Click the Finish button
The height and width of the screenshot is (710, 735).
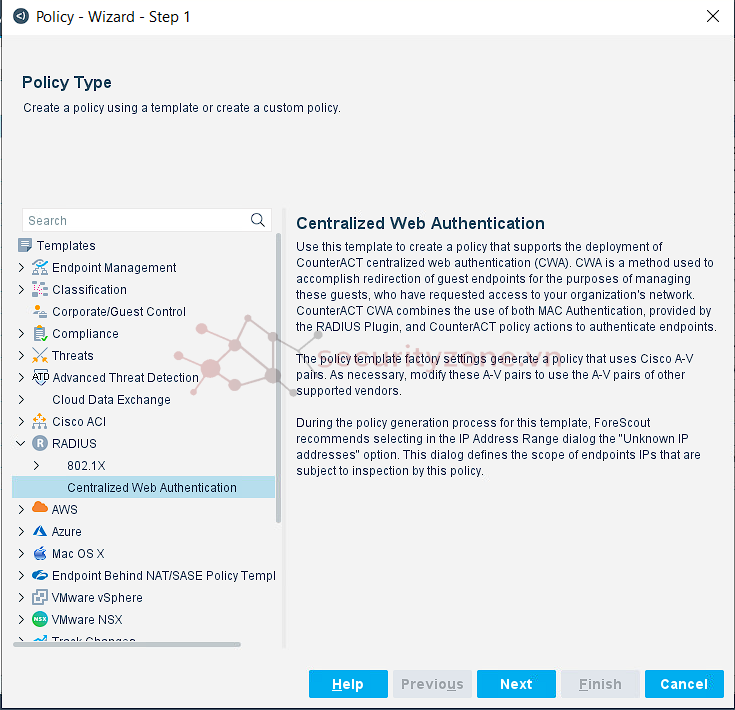pos(600,684)
